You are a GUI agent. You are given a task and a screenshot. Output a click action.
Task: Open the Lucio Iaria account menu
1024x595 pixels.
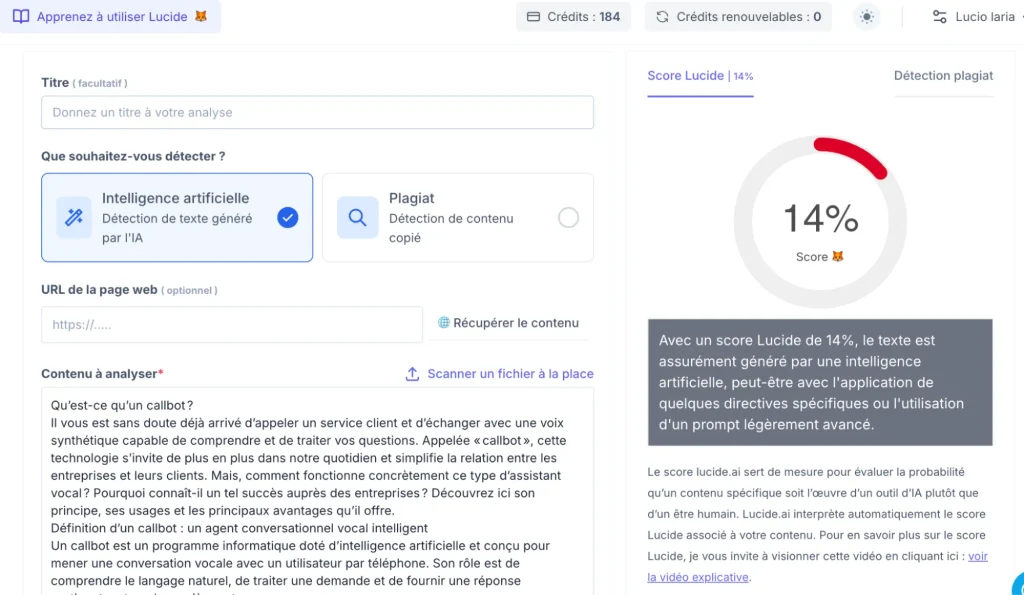(977, 17)
